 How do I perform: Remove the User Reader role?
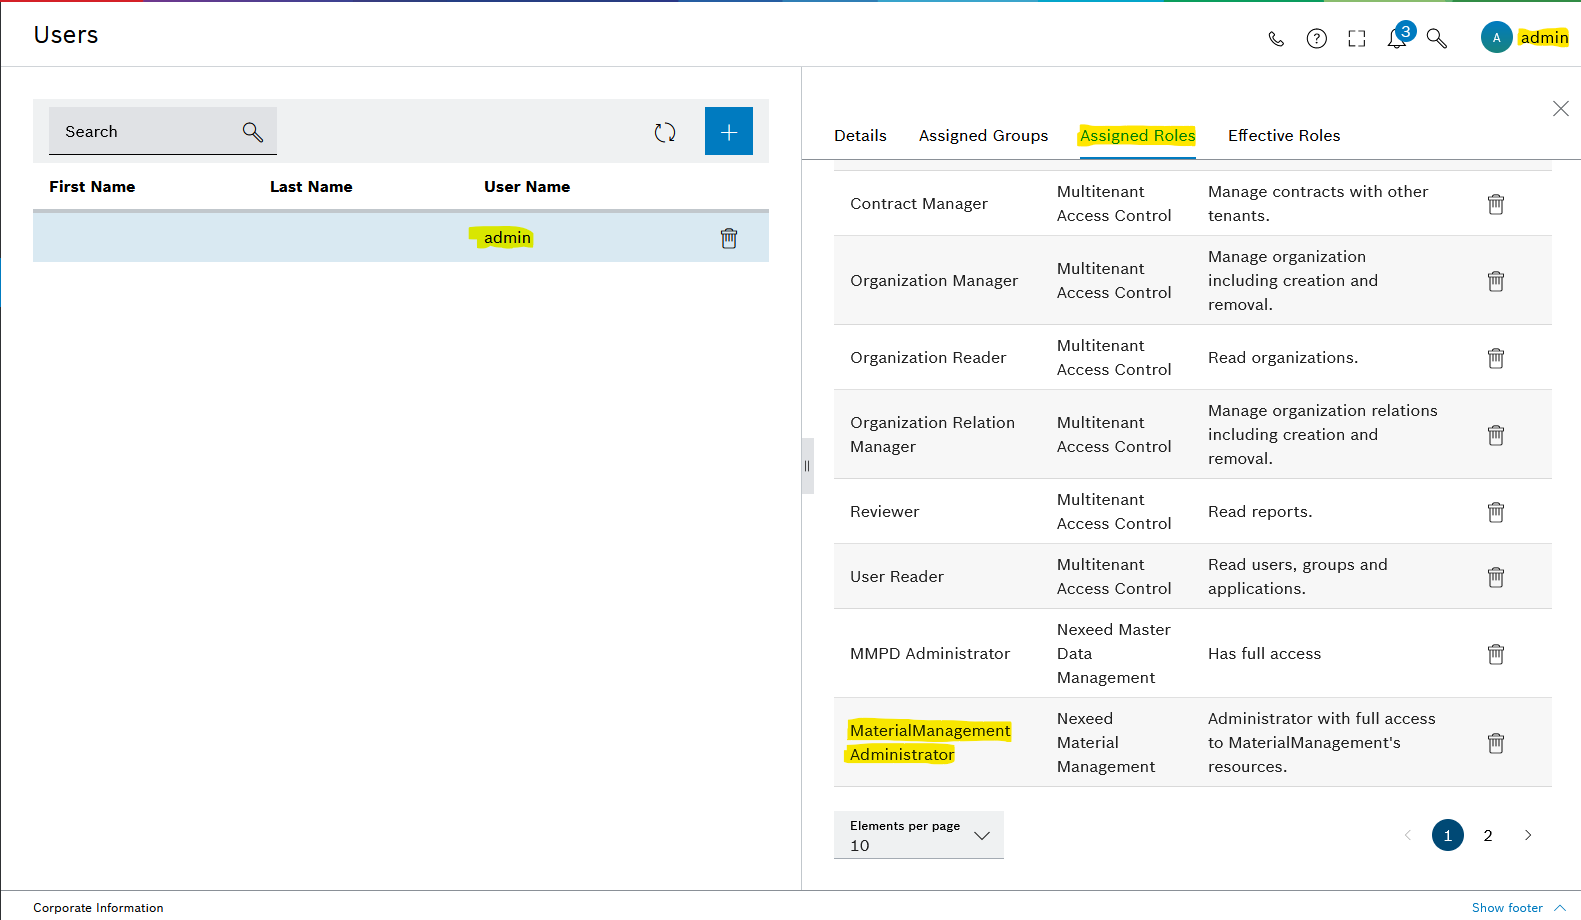point(1496,577)
